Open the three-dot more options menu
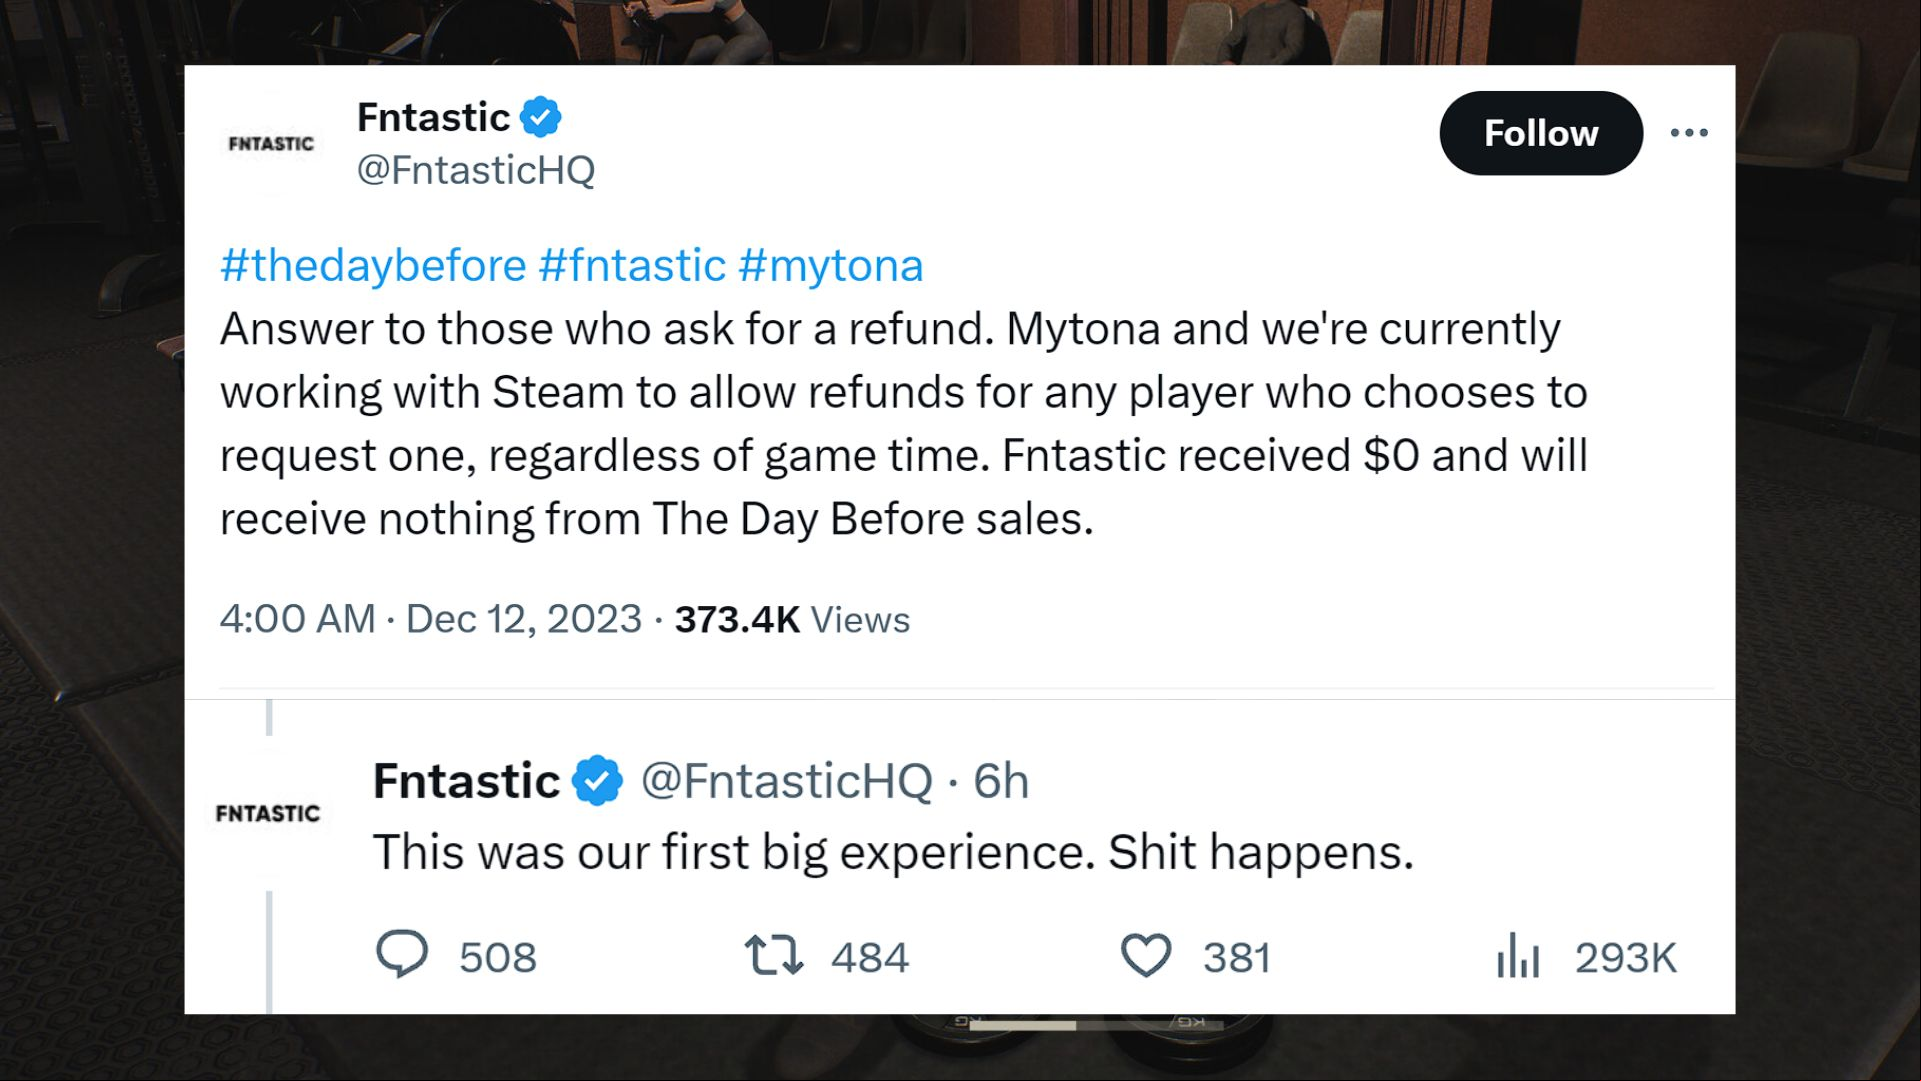This screenshot has height=1081, width=1921. click(1689, 133)
